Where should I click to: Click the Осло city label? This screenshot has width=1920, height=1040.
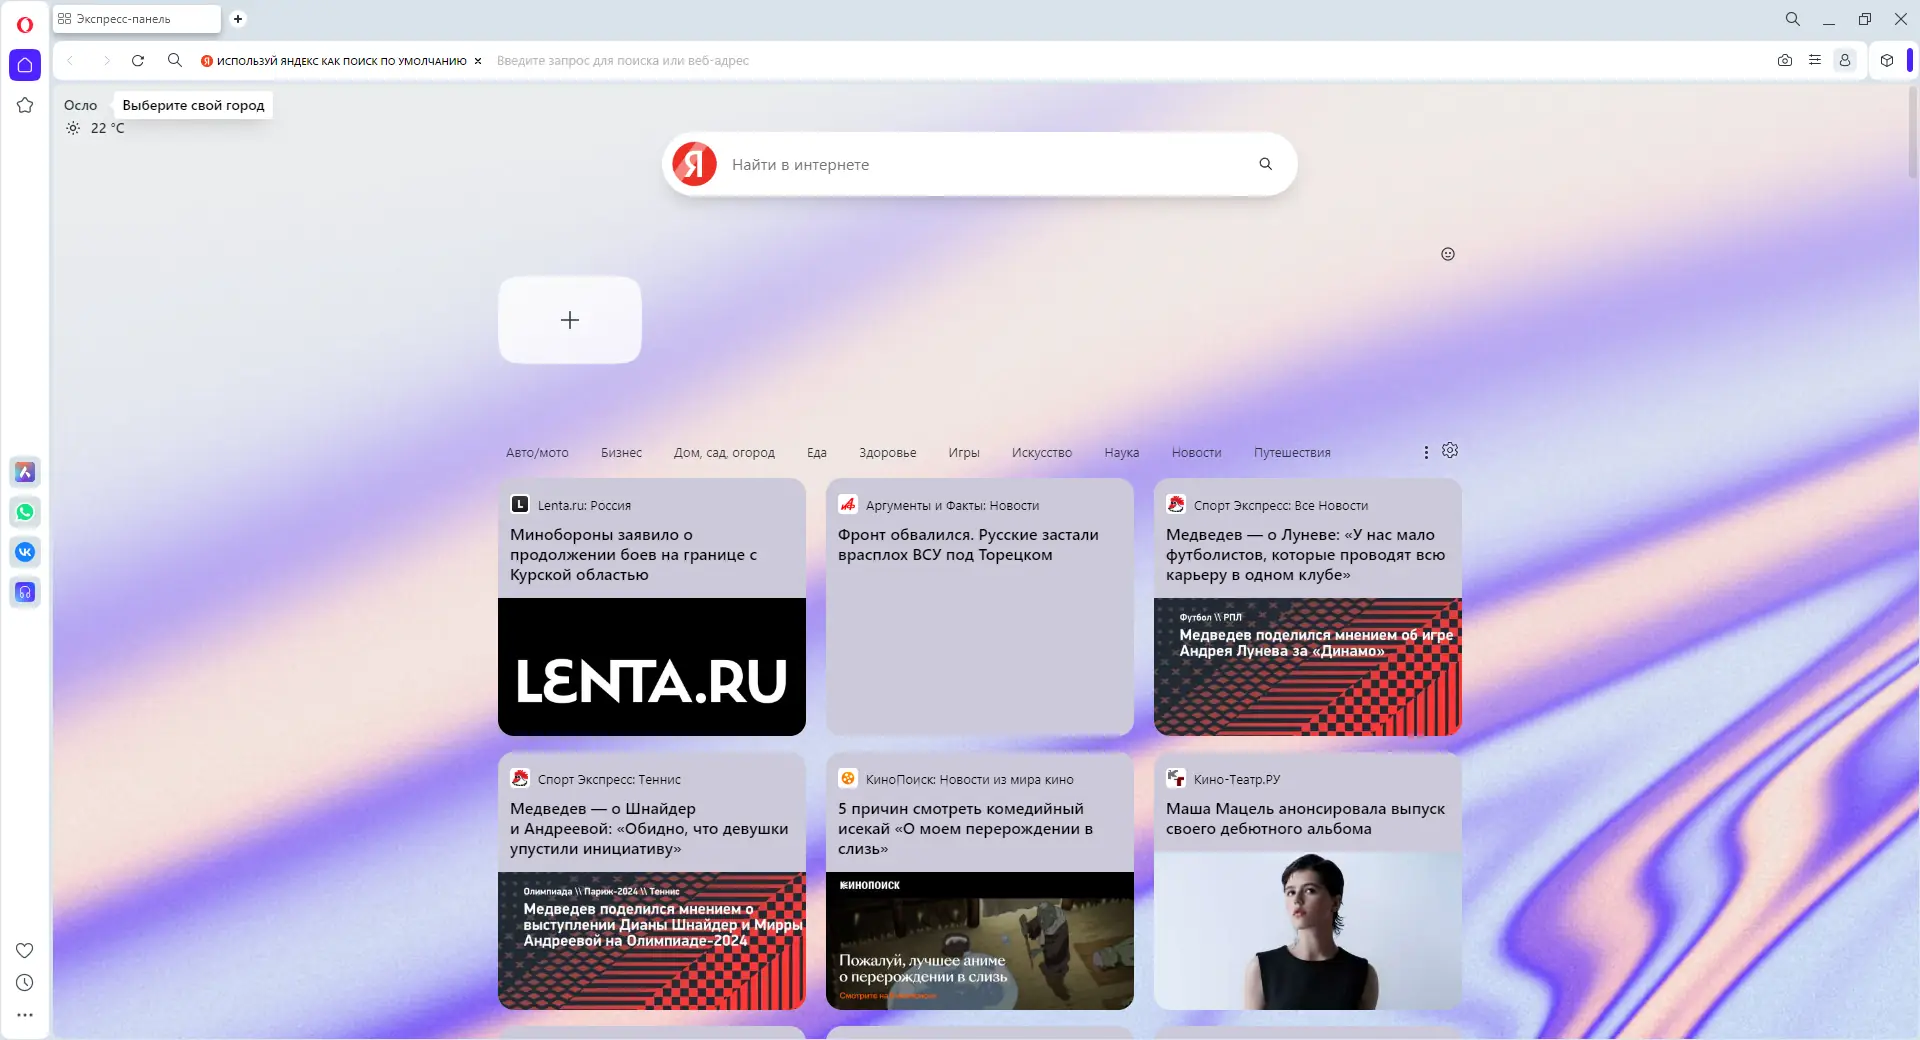(x=81, y=105)
